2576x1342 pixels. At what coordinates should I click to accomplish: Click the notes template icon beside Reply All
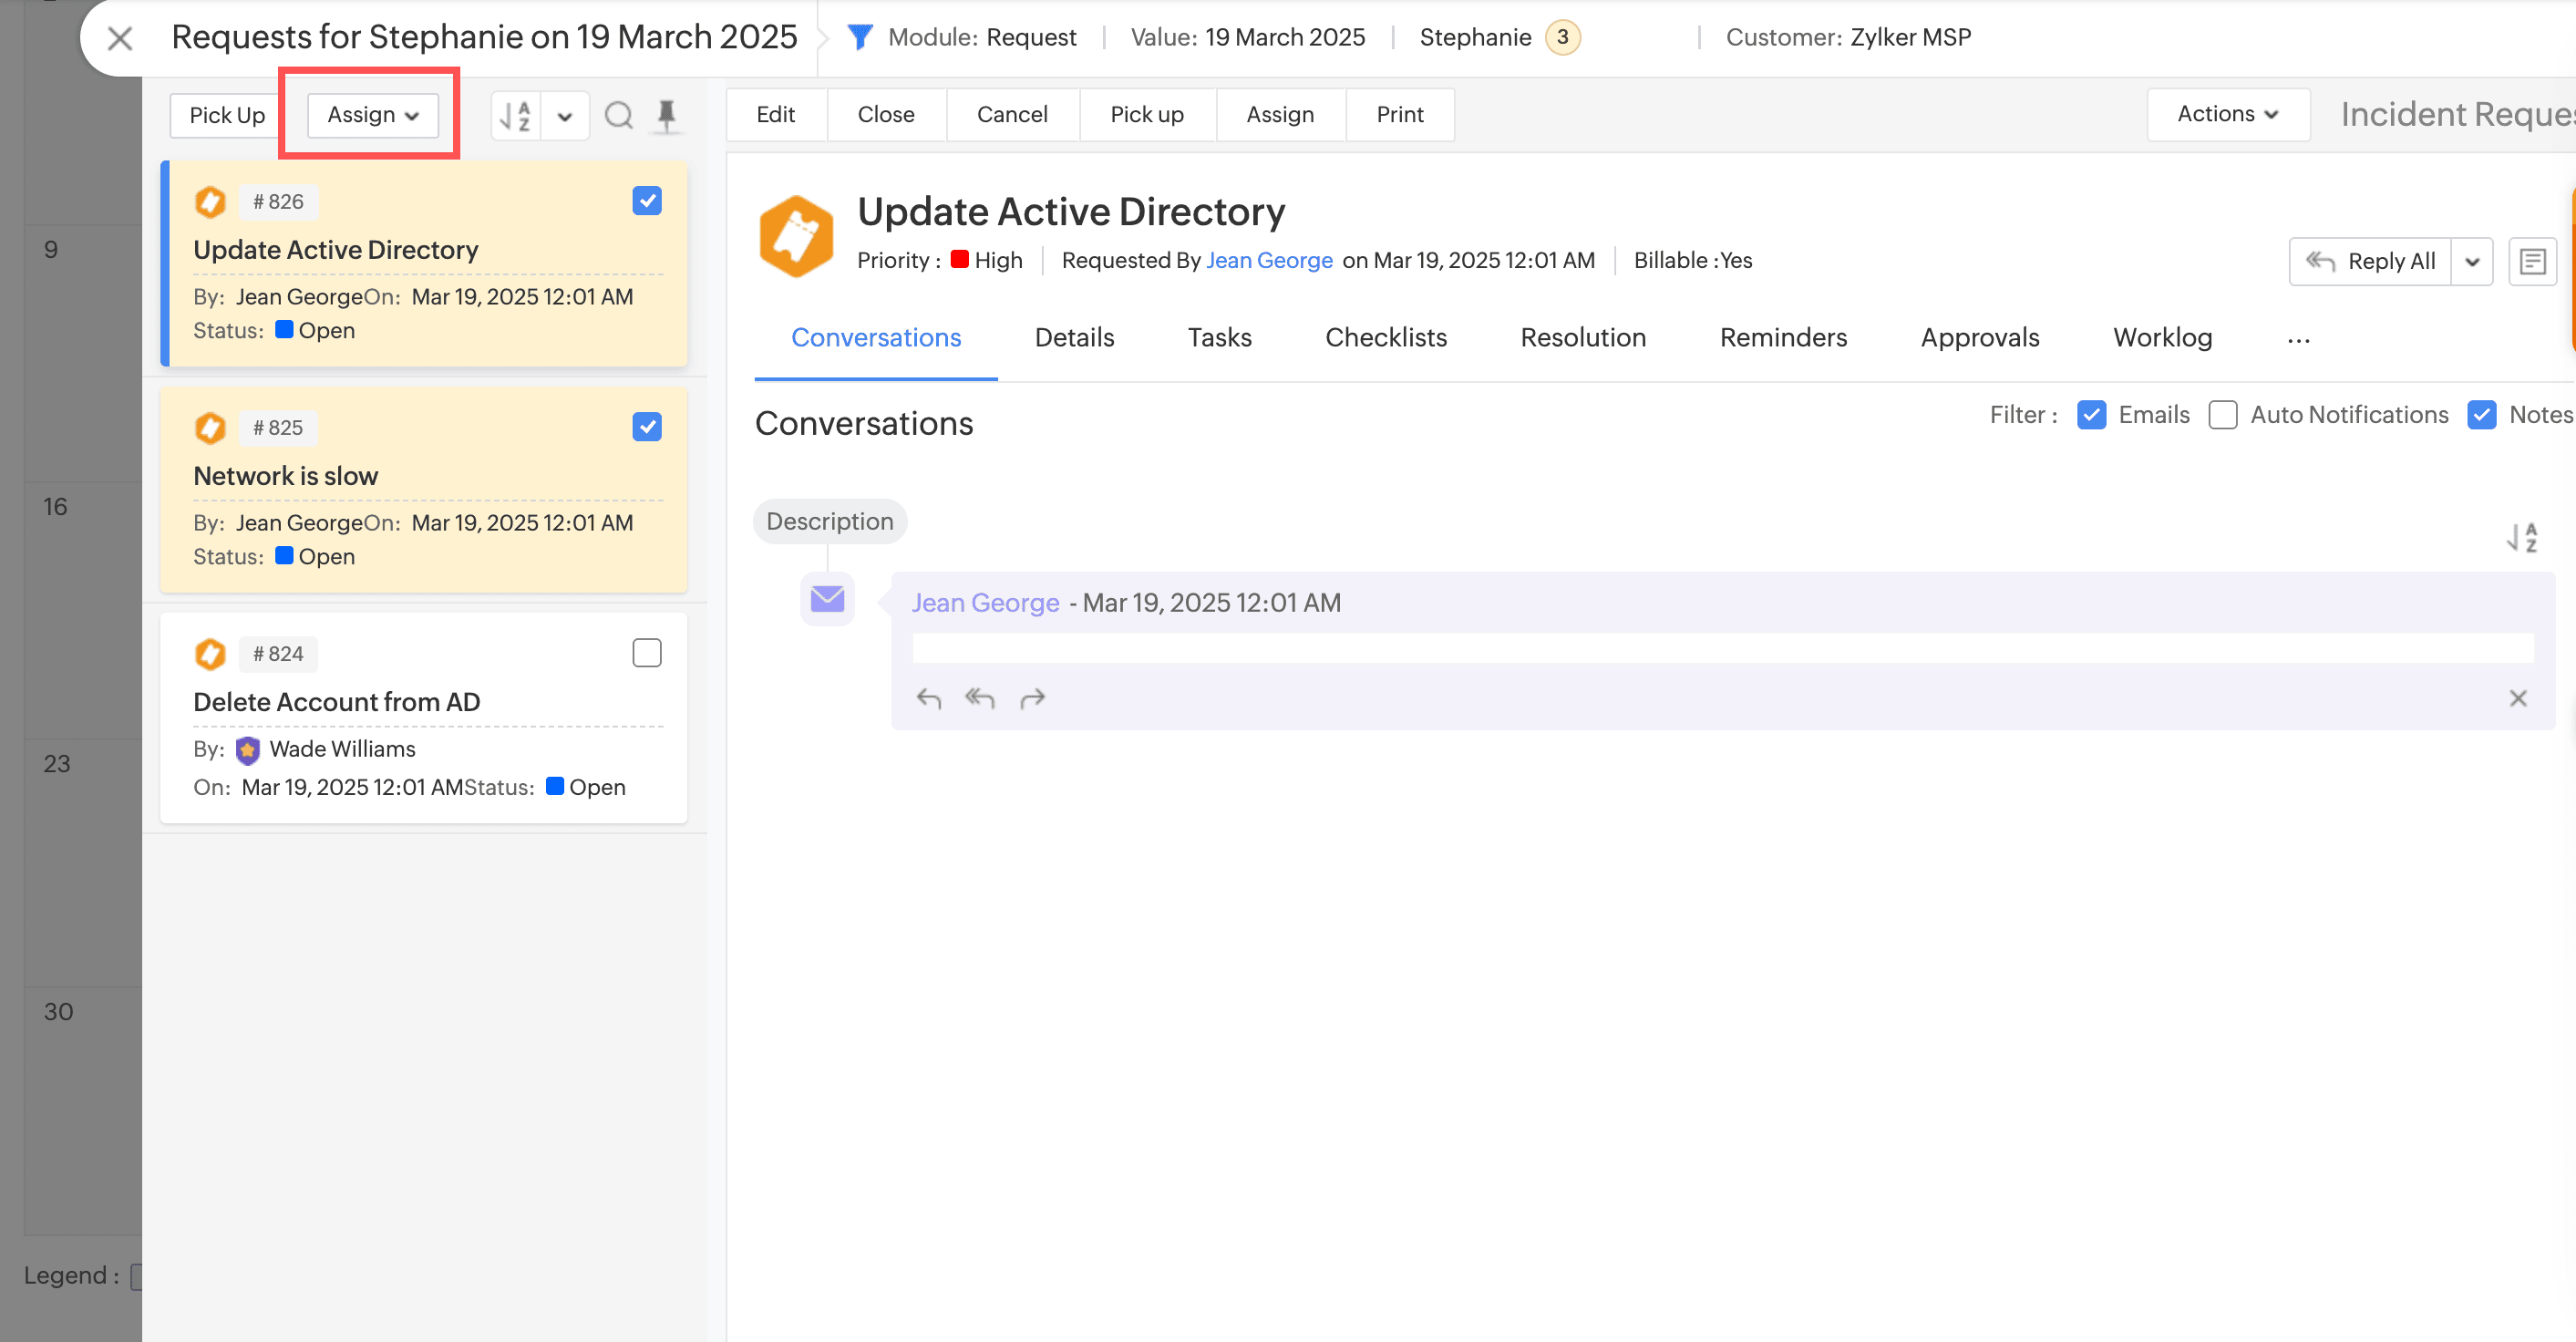click(x=2532, y=262)
